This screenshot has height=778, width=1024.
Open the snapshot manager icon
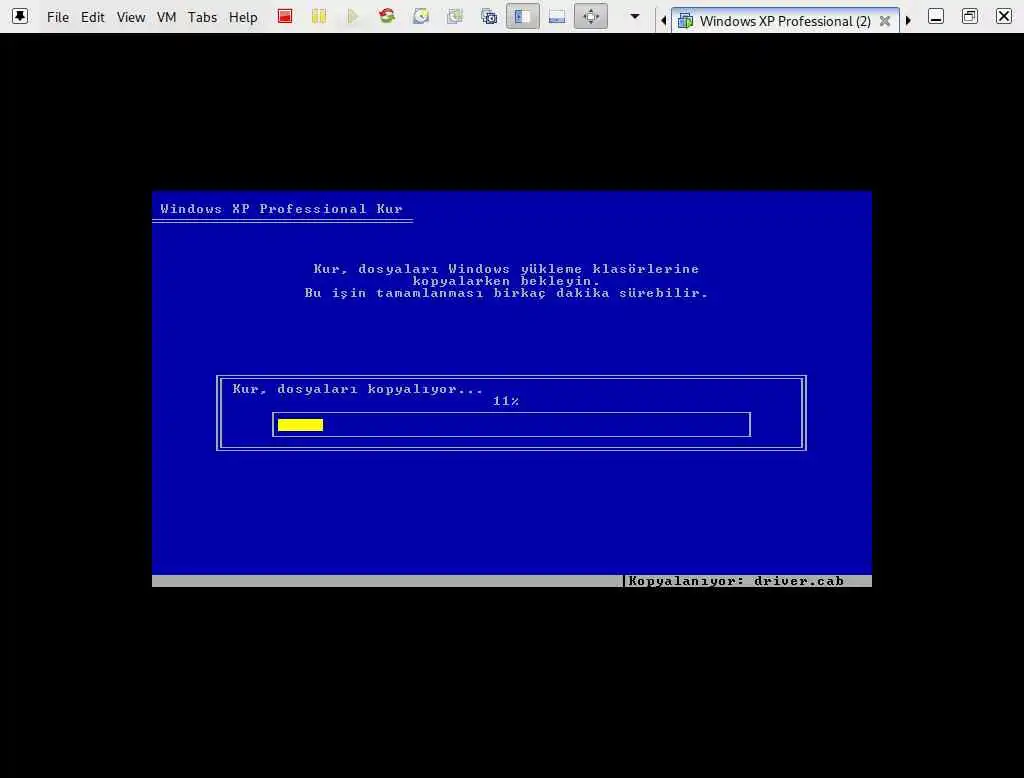488,16
